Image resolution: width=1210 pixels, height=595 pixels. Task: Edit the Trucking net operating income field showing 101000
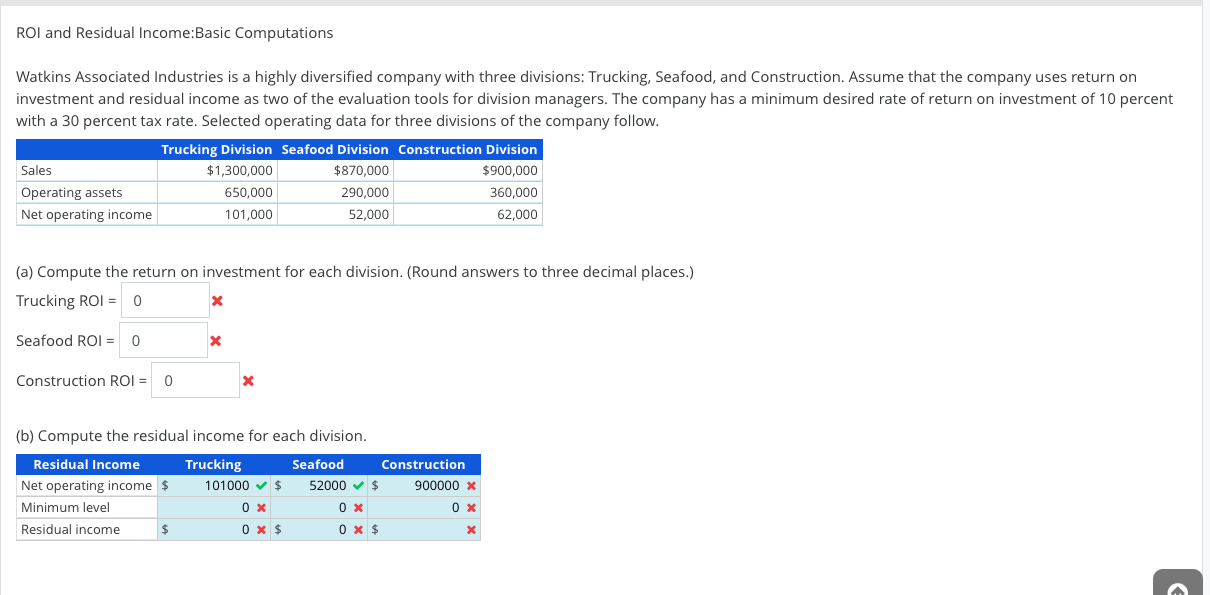click(212, 486)
